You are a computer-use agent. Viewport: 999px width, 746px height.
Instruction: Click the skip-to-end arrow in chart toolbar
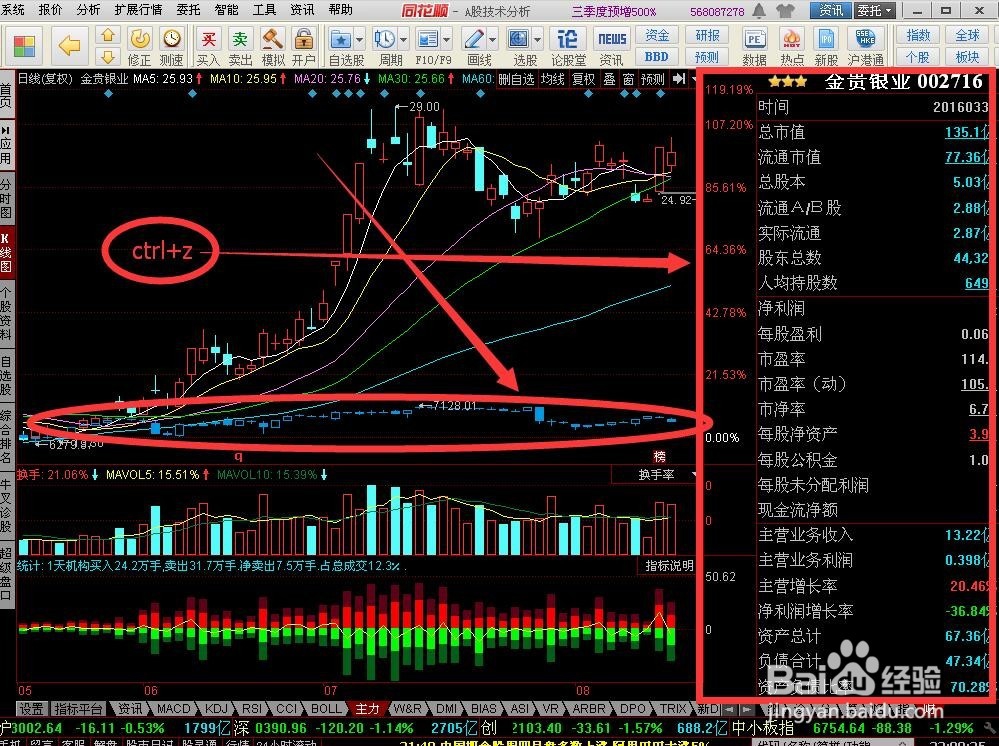(x=679, y=79)
